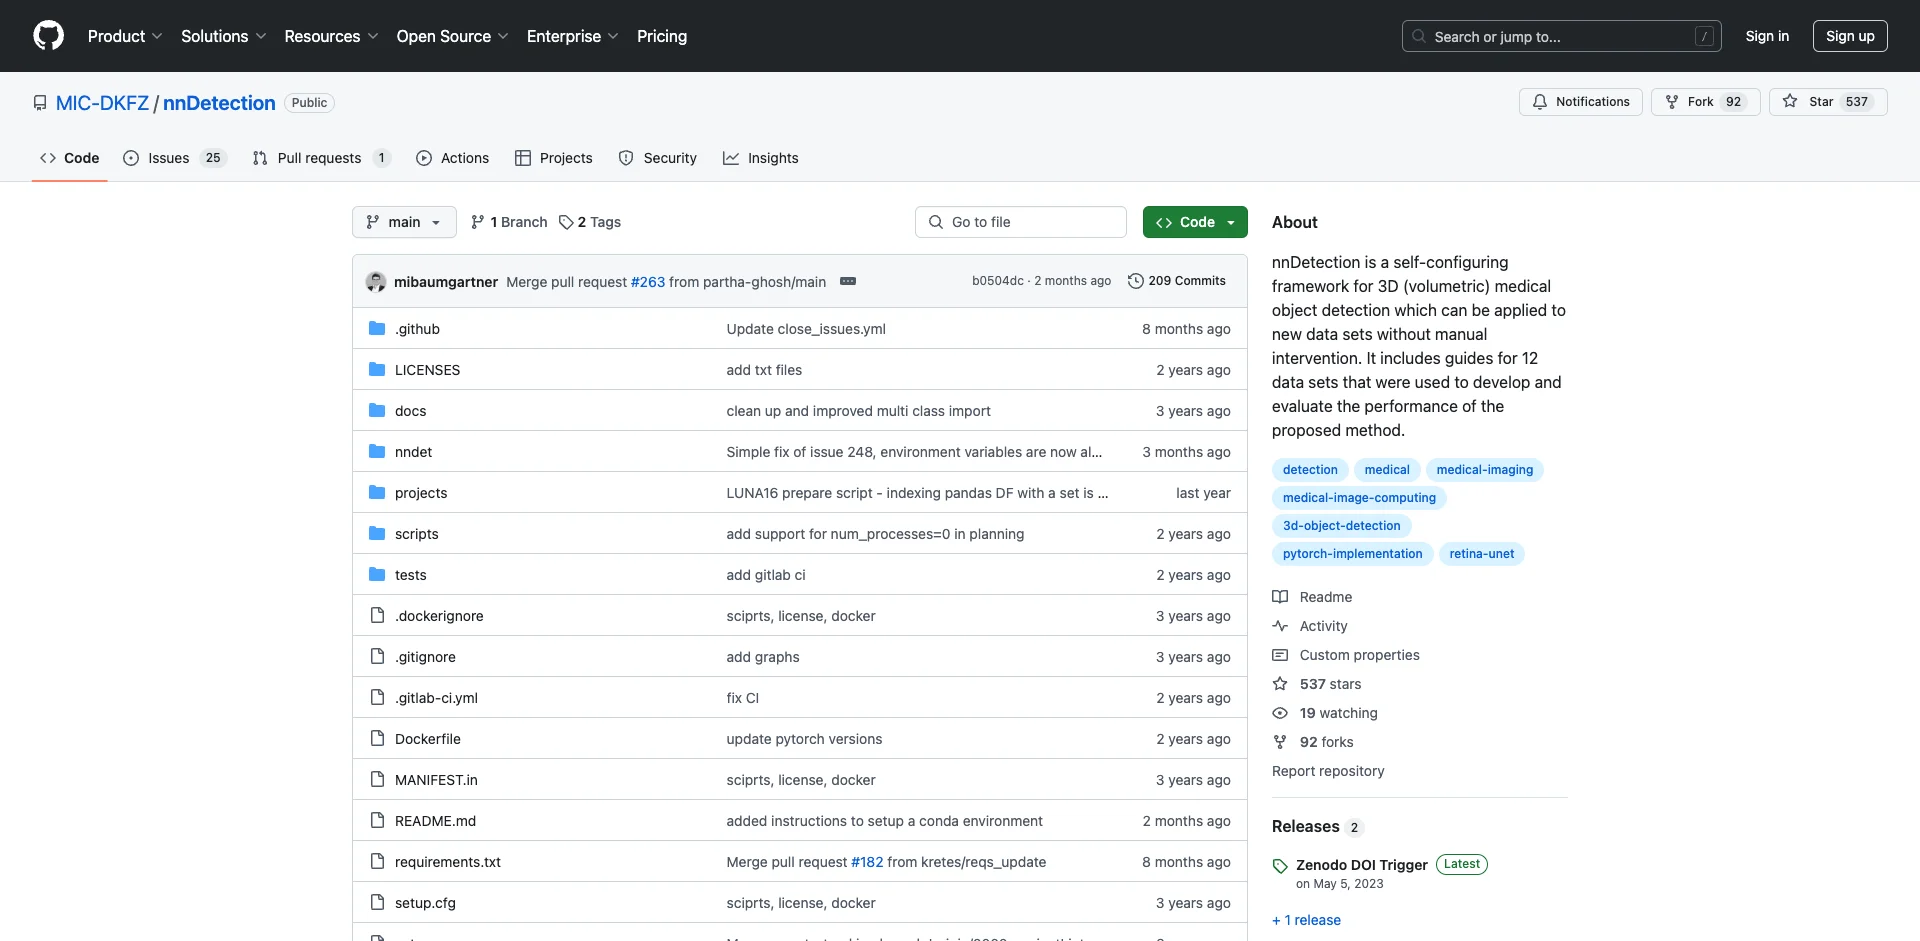Click the Search or jump to field

click(x=1561, y=36)
